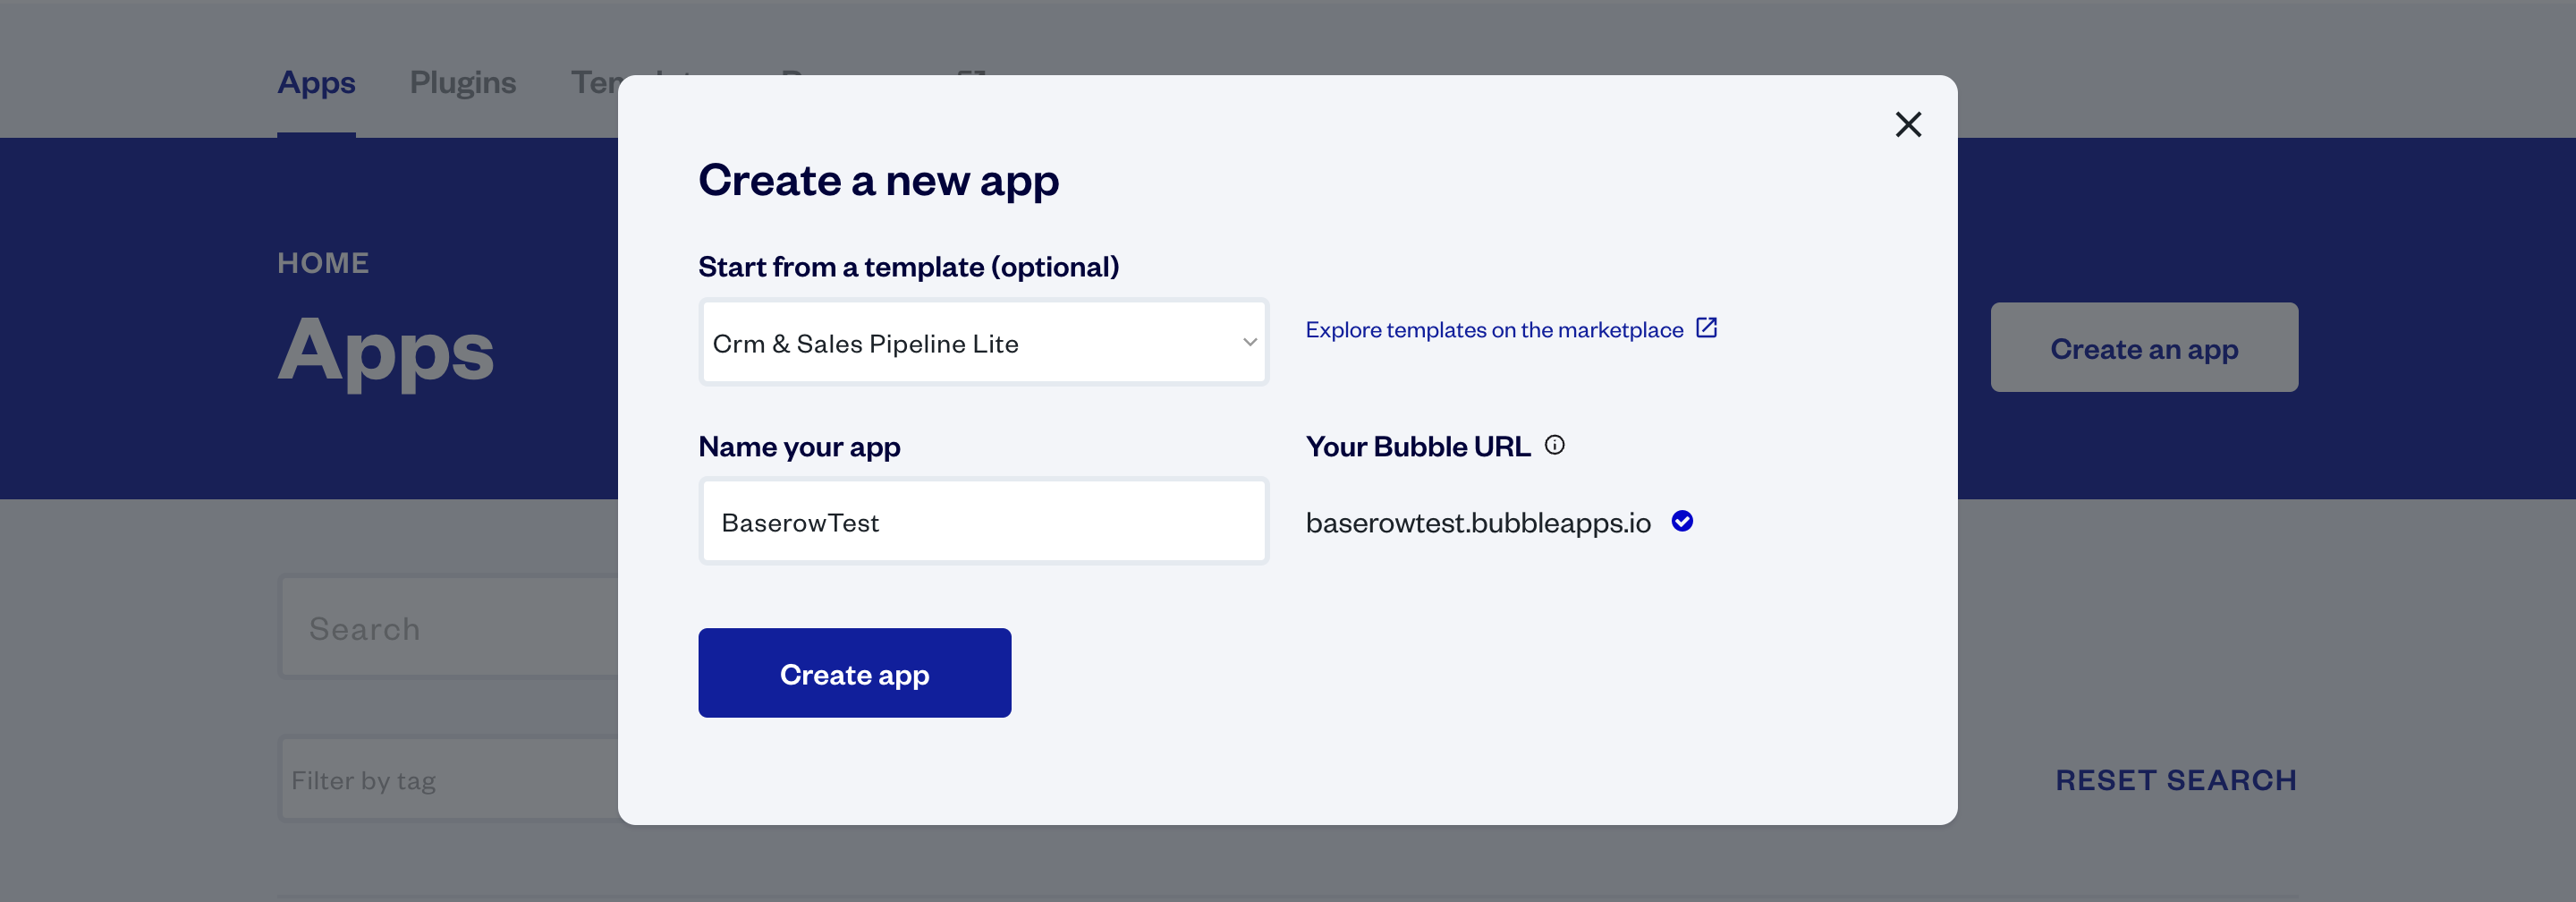Screen dimensions: 2576x902
Task: Click the blue checkmark next to the Bubble URL
Action: pyautogui.click(x=1682, y=521)
